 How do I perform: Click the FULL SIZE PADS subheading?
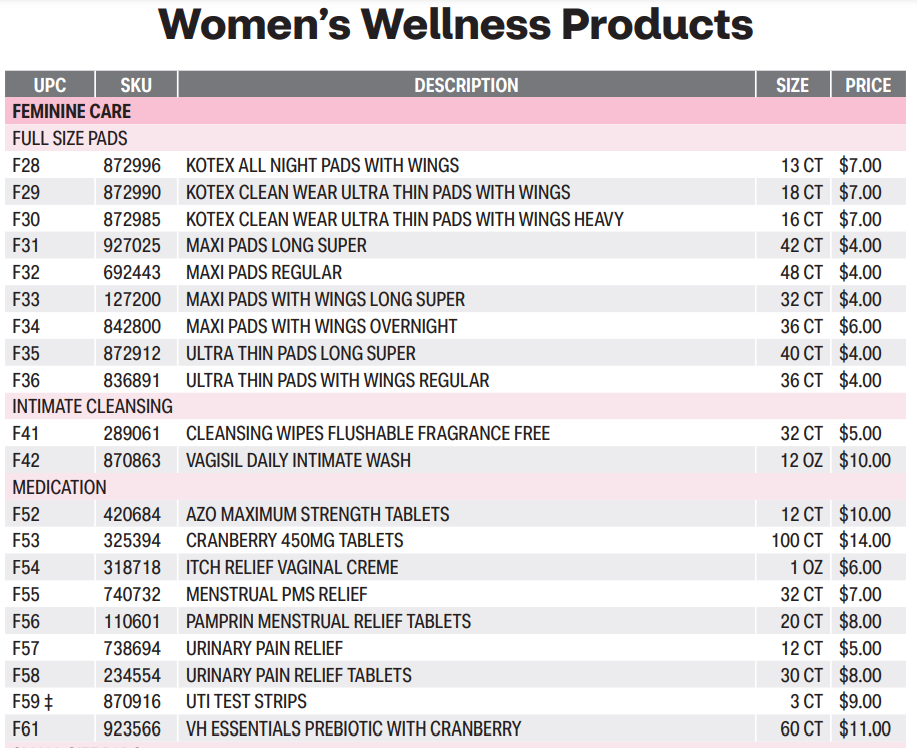70,138
